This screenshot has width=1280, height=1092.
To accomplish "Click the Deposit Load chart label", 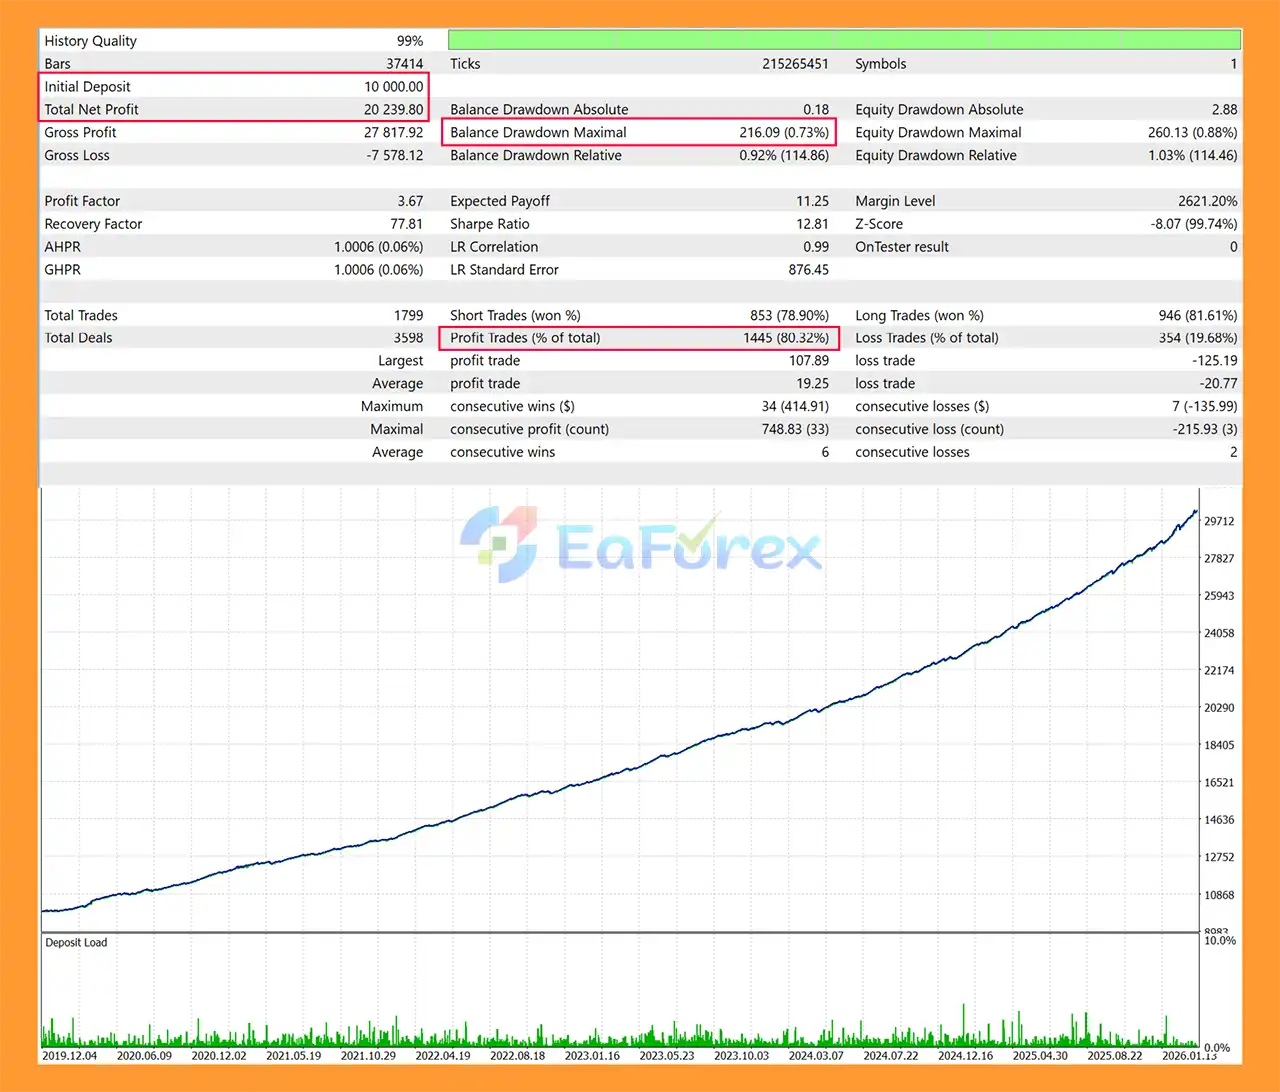I will click(x=76, y=942).
